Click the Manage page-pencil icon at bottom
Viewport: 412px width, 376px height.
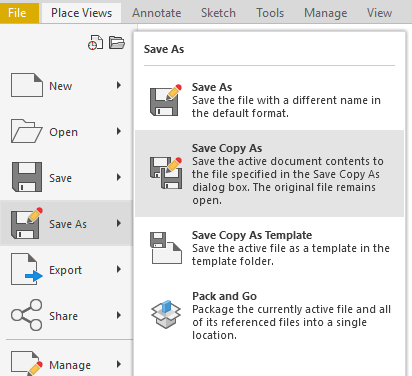pyautogui.click(x=27, y=363)
